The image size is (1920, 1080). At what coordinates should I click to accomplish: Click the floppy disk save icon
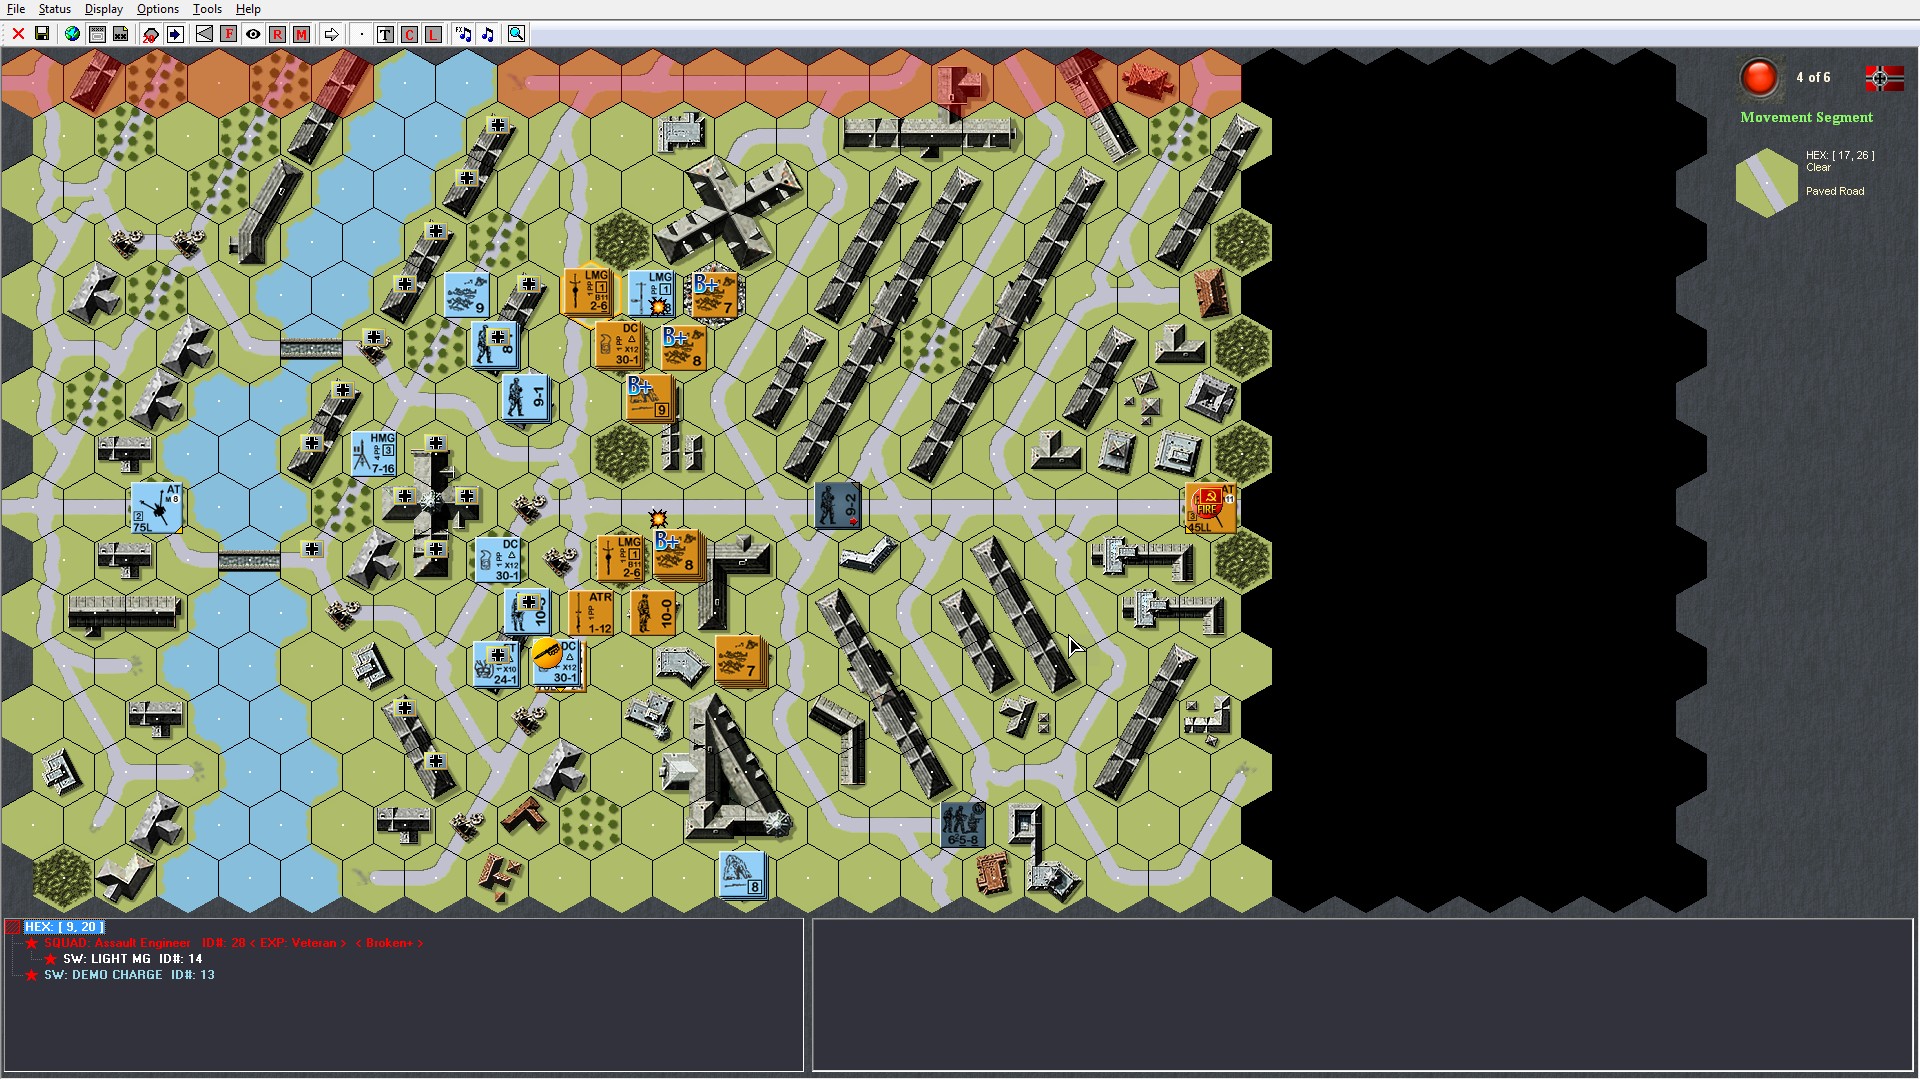click(42, 34)
